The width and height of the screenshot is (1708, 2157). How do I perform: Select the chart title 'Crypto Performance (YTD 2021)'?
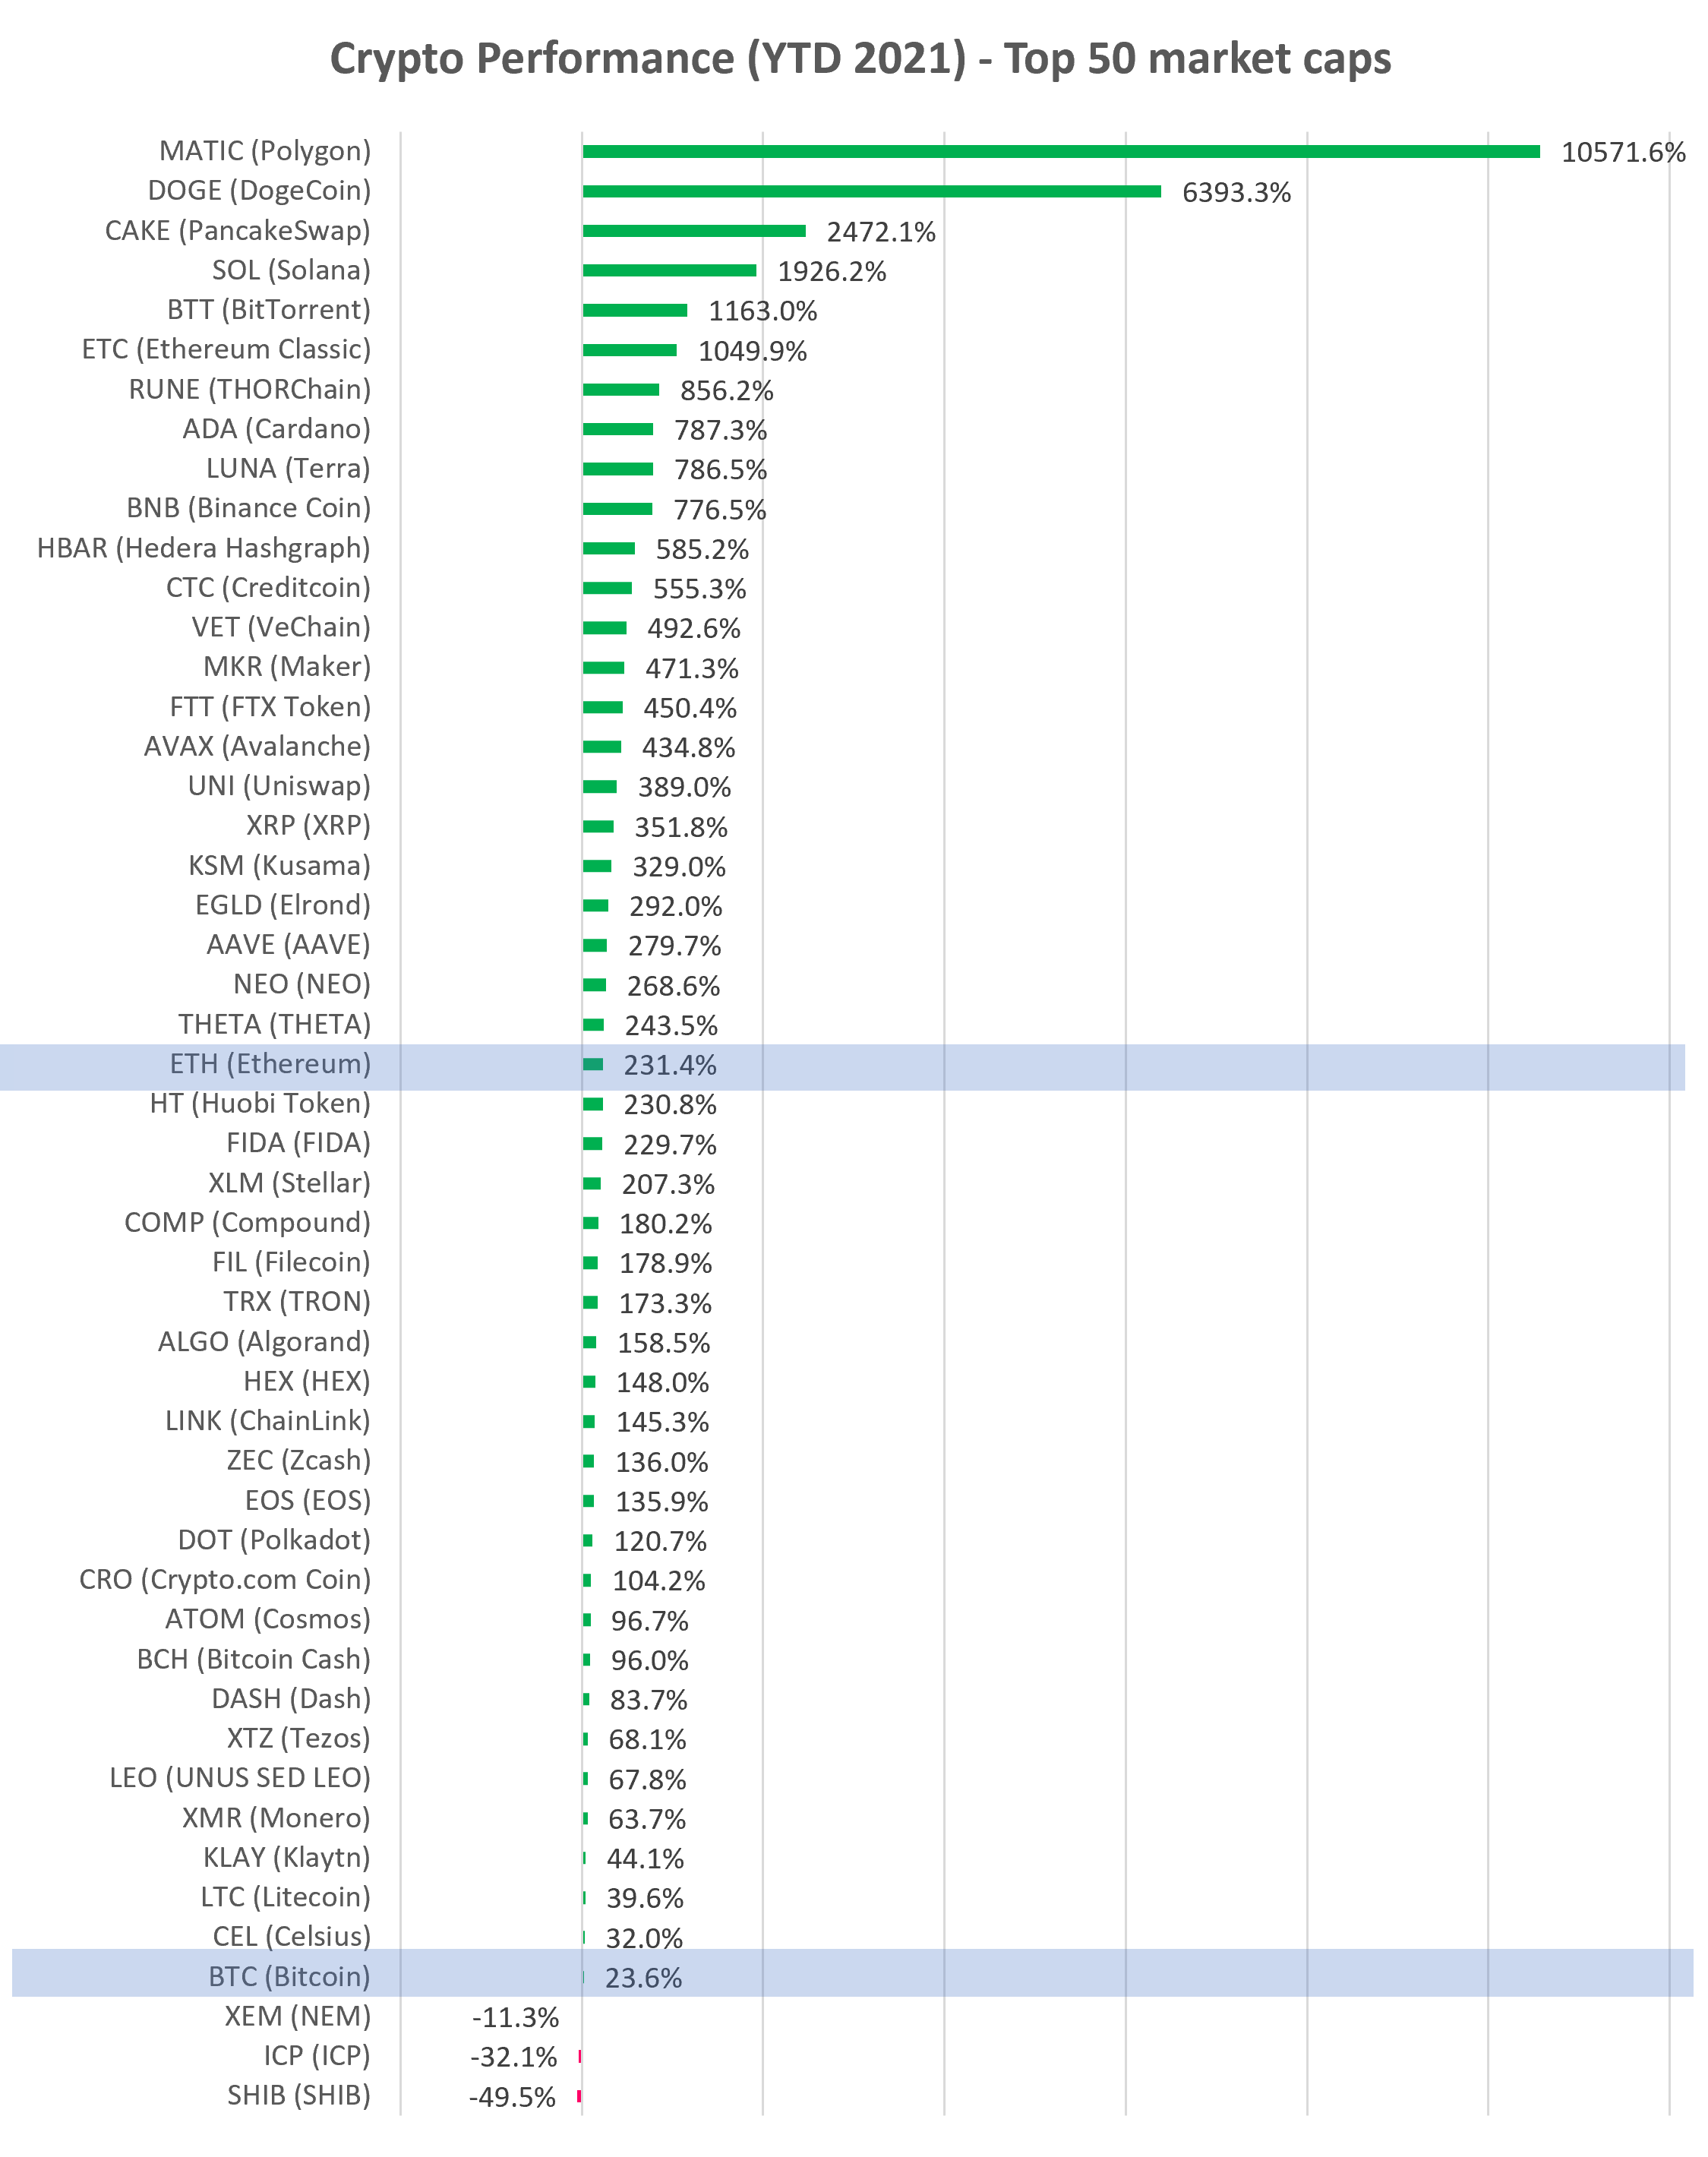click(x=648, y=59)
